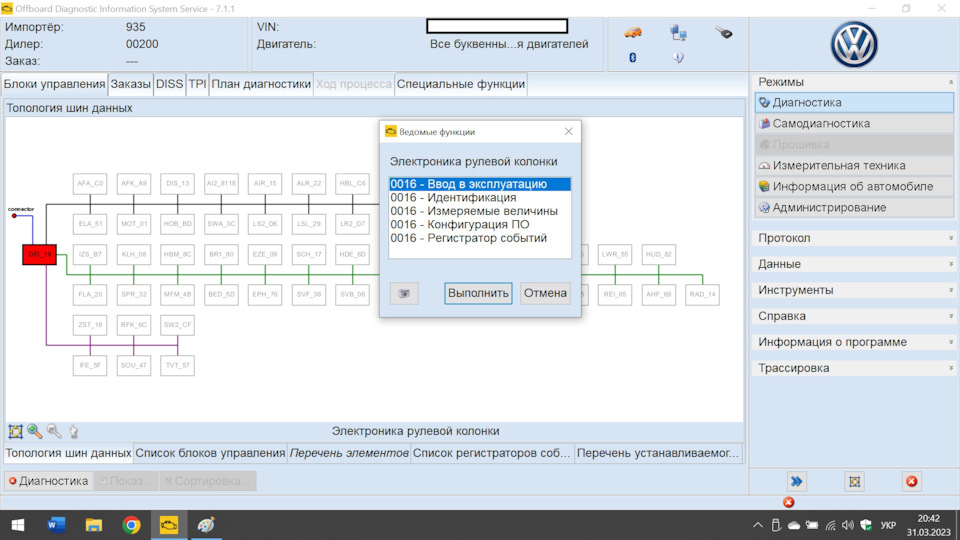Close the Ведомые функции dialog with X
The image size is (960, 540).
pos(569,132)
